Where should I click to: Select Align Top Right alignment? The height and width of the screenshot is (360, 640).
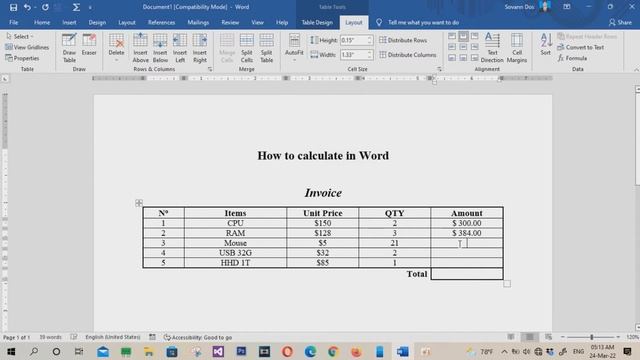click(x=474, y=36)
